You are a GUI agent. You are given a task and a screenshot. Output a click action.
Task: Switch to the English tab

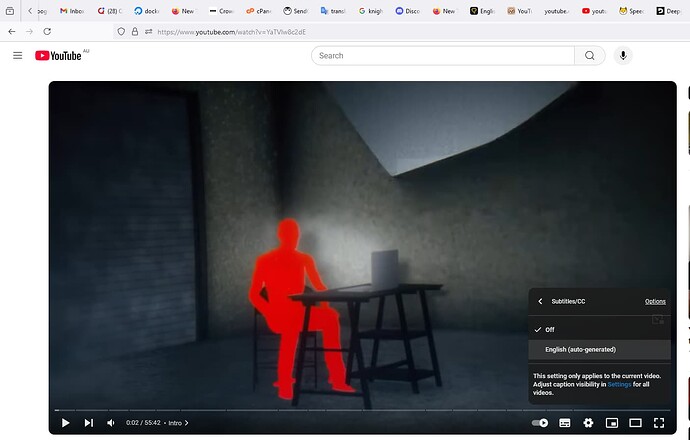(483, 11)
